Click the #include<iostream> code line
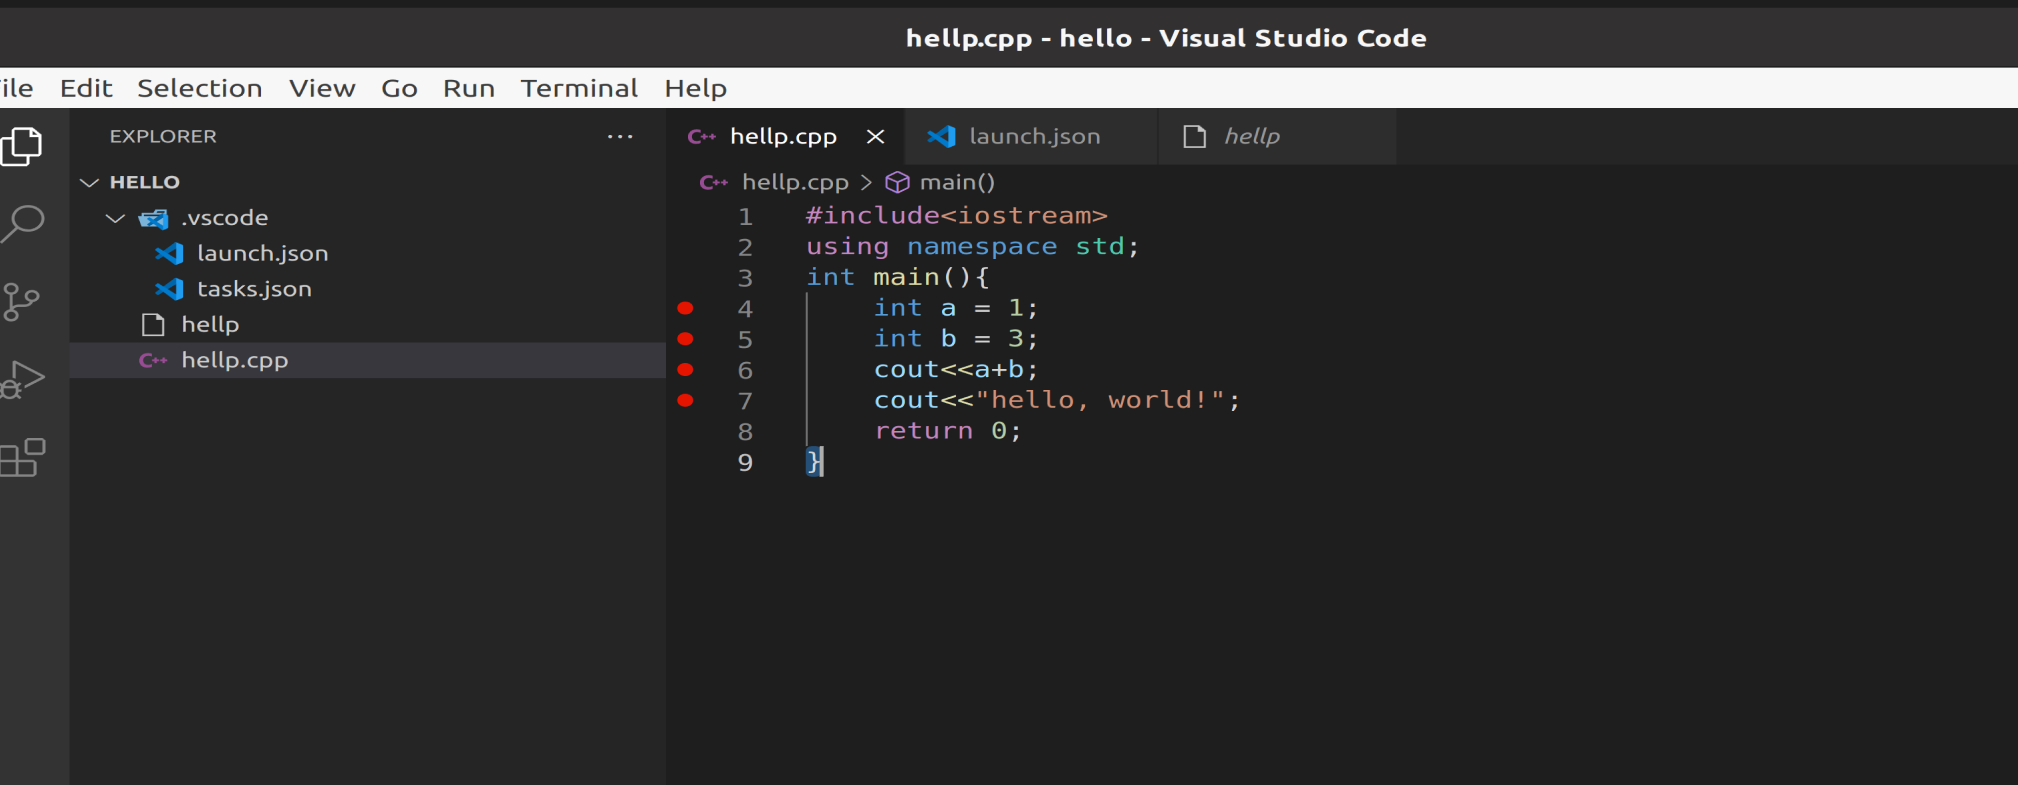This screenshot has height=785, width=2018. tap(957, 216)
